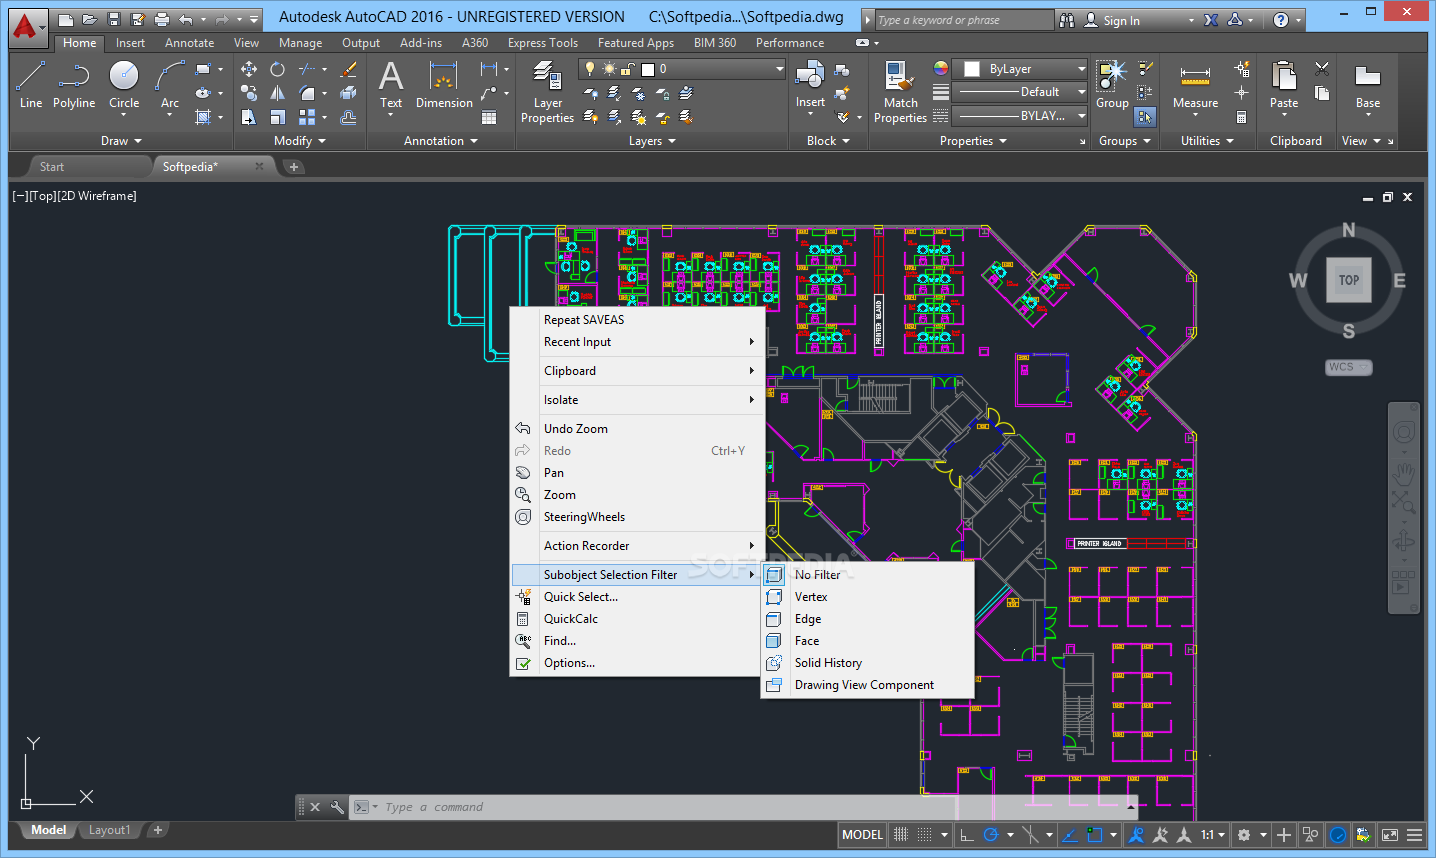Expand the Annotation panel title
1436x858 pixels.
441,141
